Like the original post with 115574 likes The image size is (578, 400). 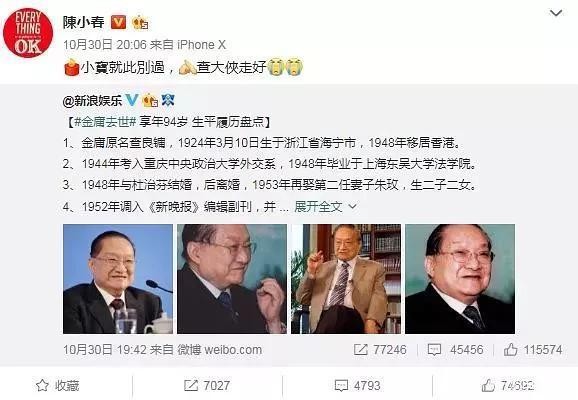[x=533, y=349]
